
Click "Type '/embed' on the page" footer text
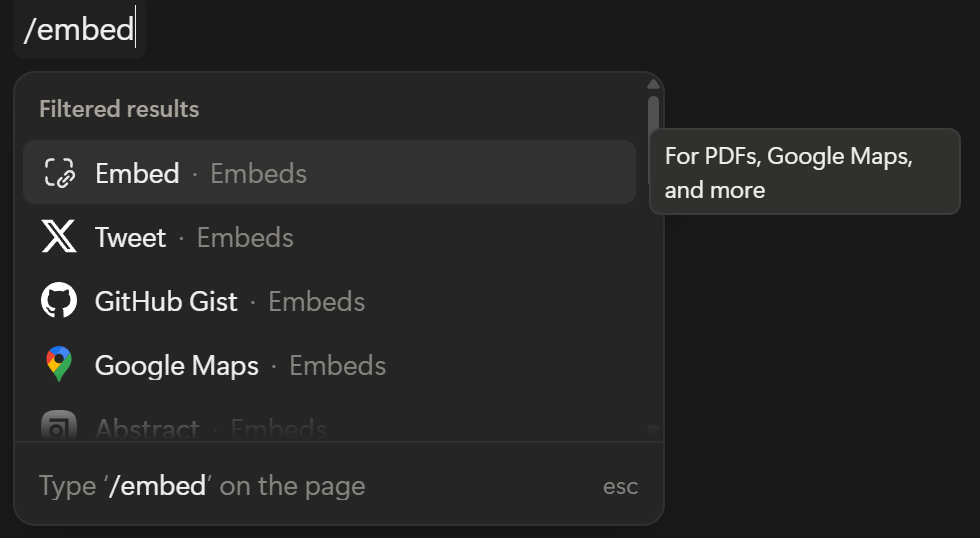202,486
